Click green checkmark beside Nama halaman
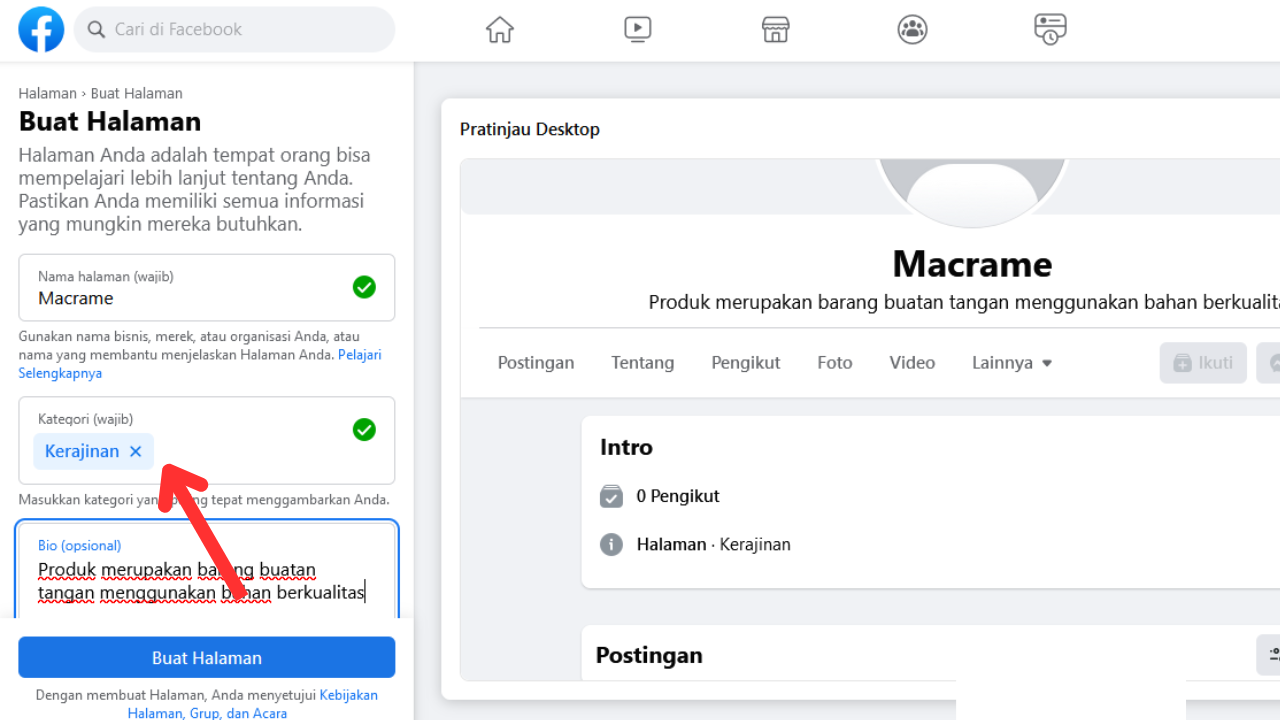This screenshot has height=720, width=1280. tap(364, 288)
